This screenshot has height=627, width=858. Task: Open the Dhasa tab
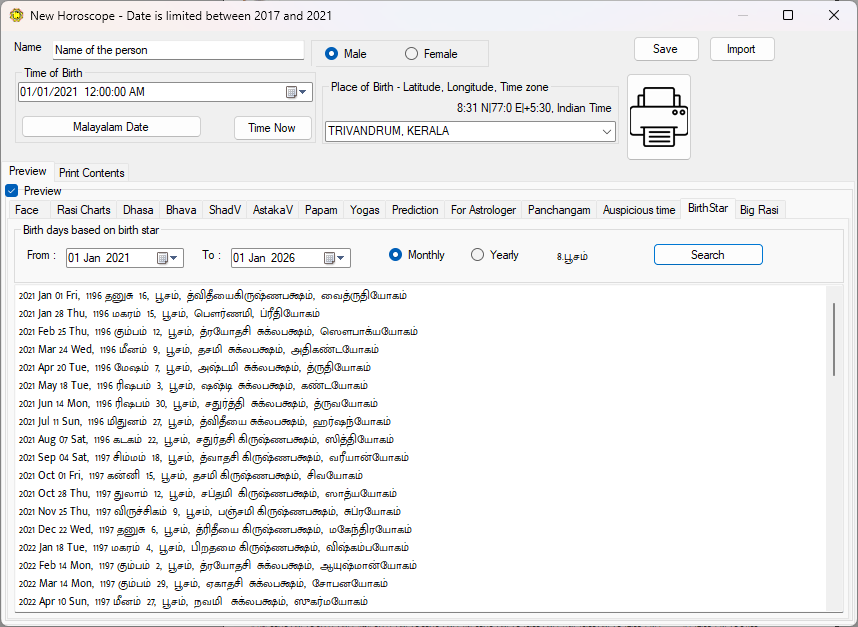[138, 210]
